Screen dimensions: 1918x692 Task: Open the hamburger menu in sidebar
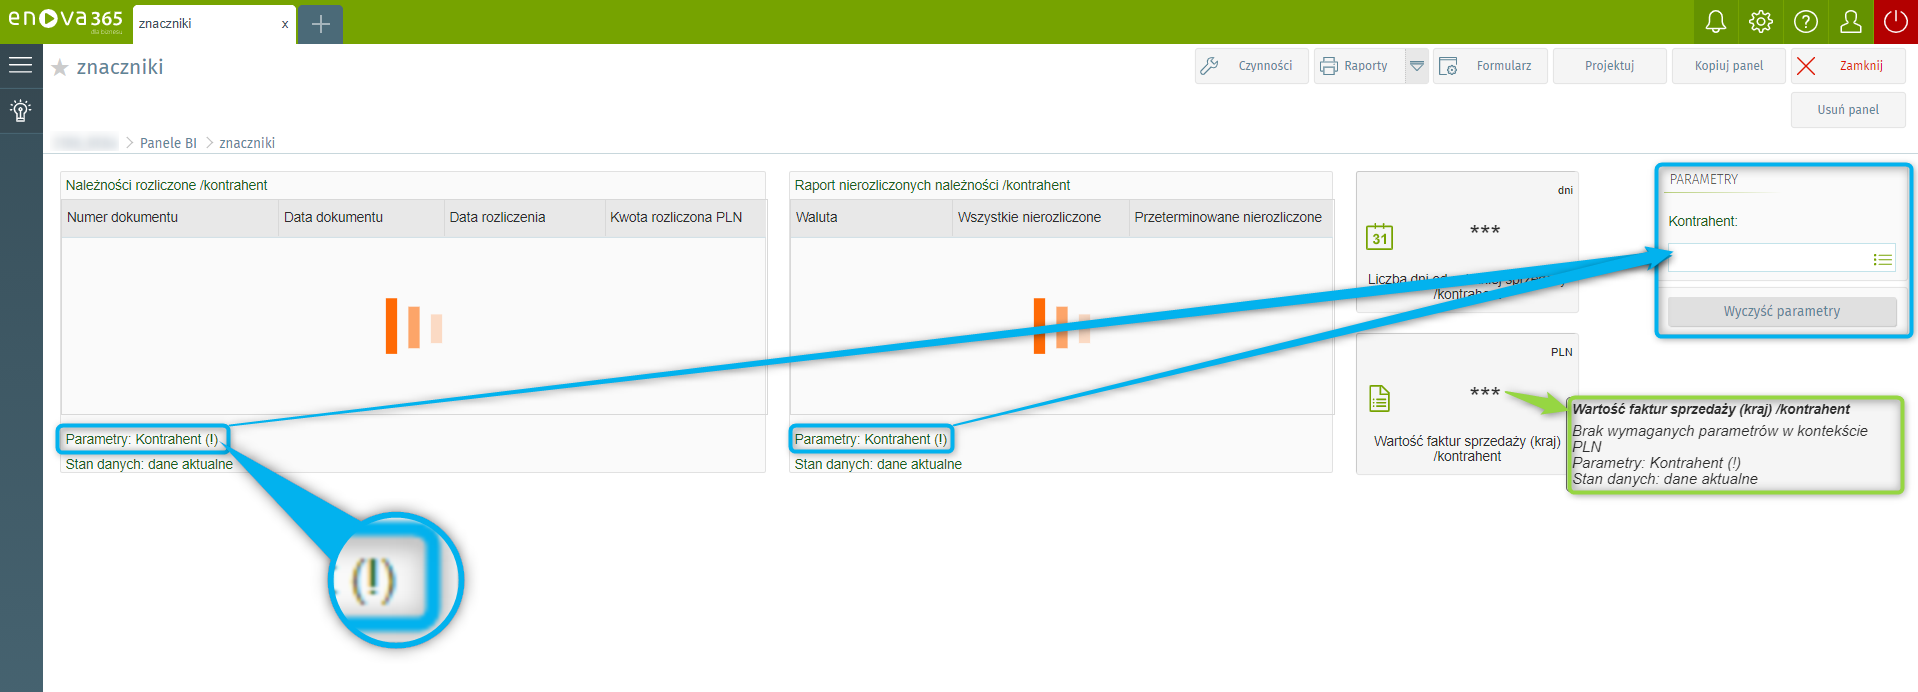click(x=21, y=66)
